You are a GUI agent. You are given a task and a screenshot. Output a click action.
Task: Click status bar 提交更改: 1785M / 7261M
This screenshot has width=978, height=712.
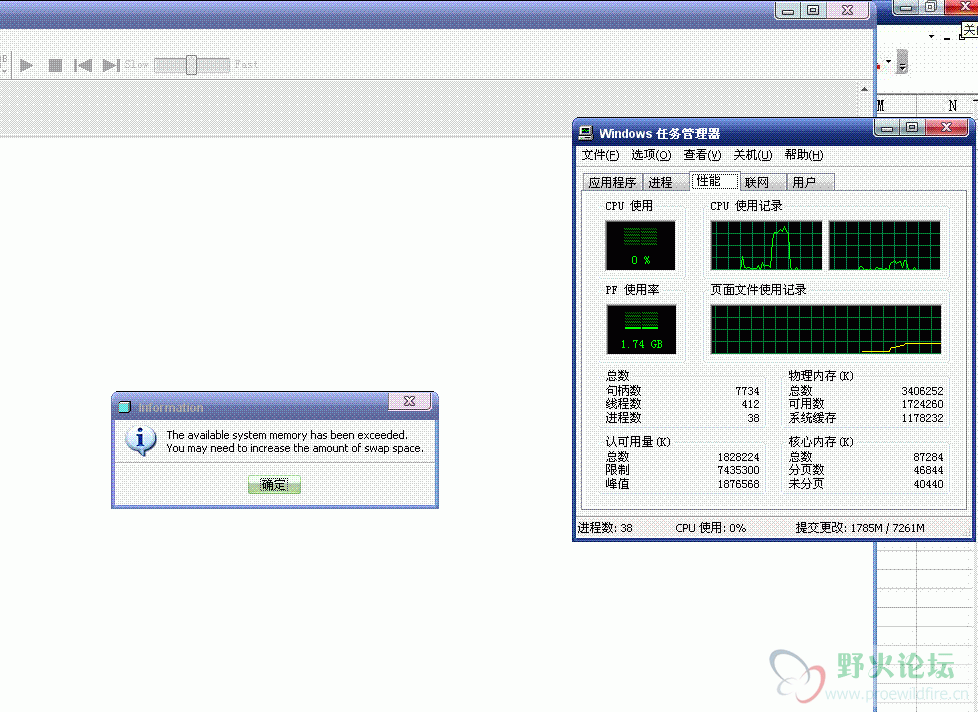[859, 528]
